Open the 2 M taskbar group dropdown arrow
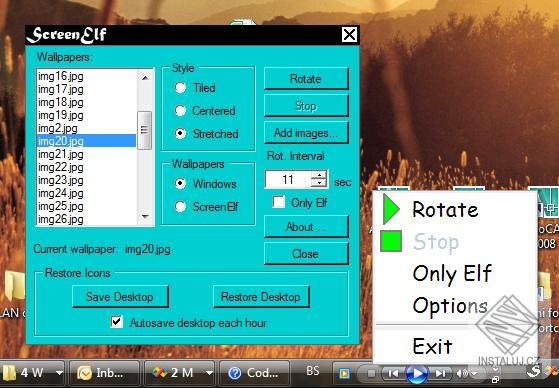The height and width of the screenshot is (388, 559). 209,373
